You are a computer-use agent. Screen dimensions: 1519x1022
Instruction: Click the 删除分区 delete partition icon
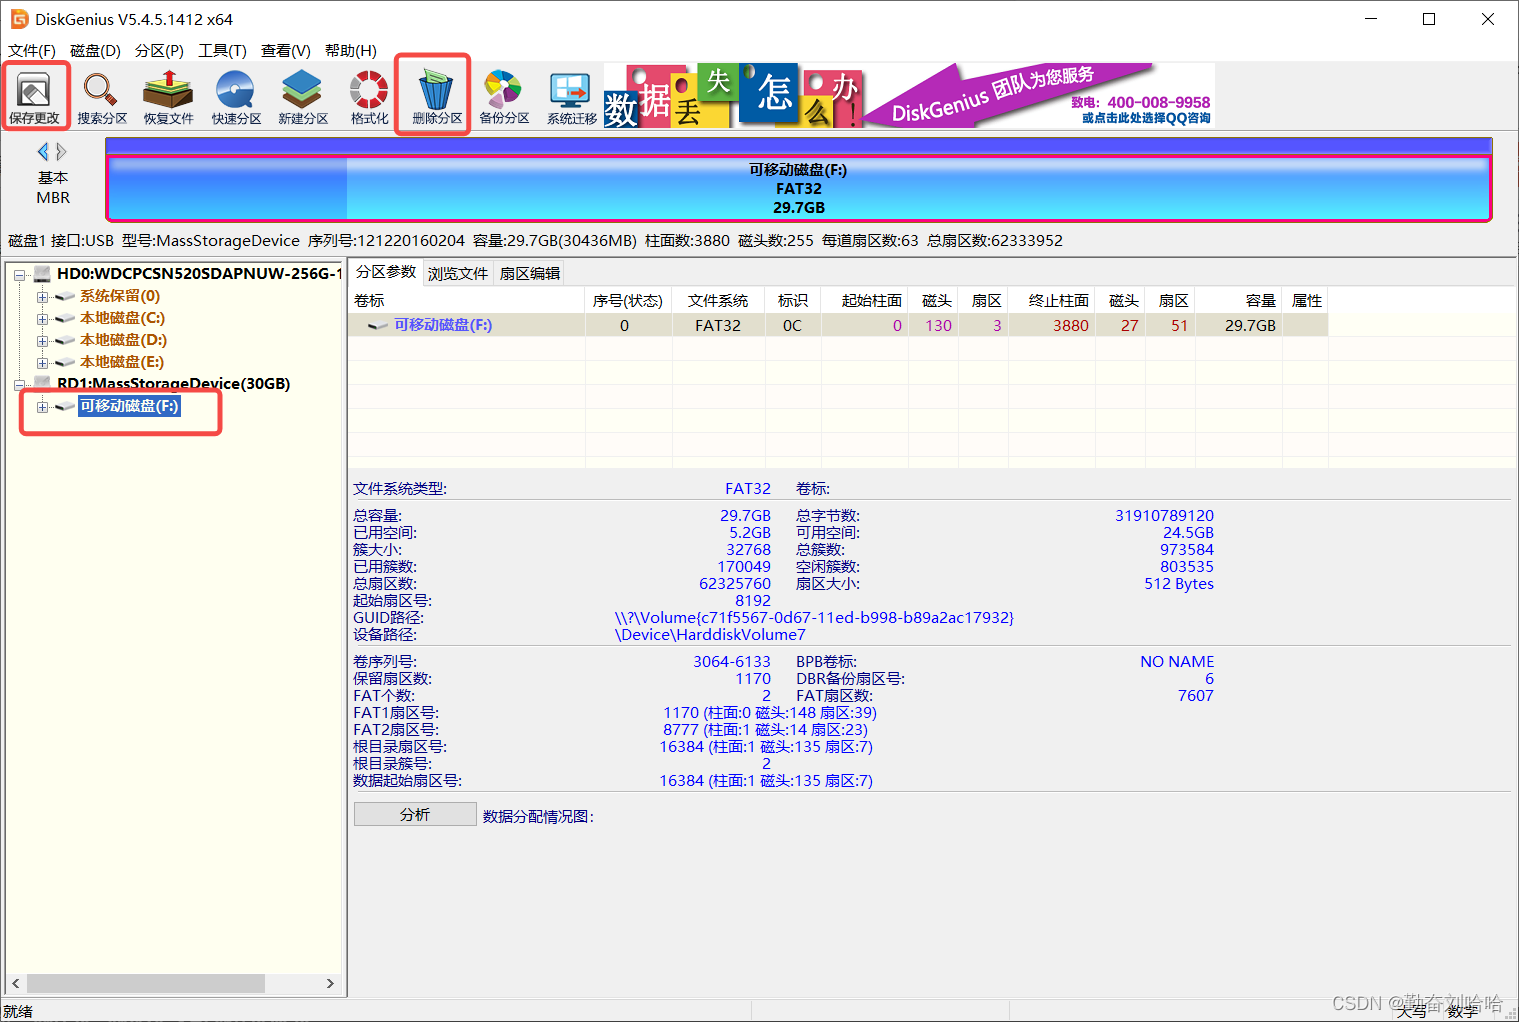[432, 95]
